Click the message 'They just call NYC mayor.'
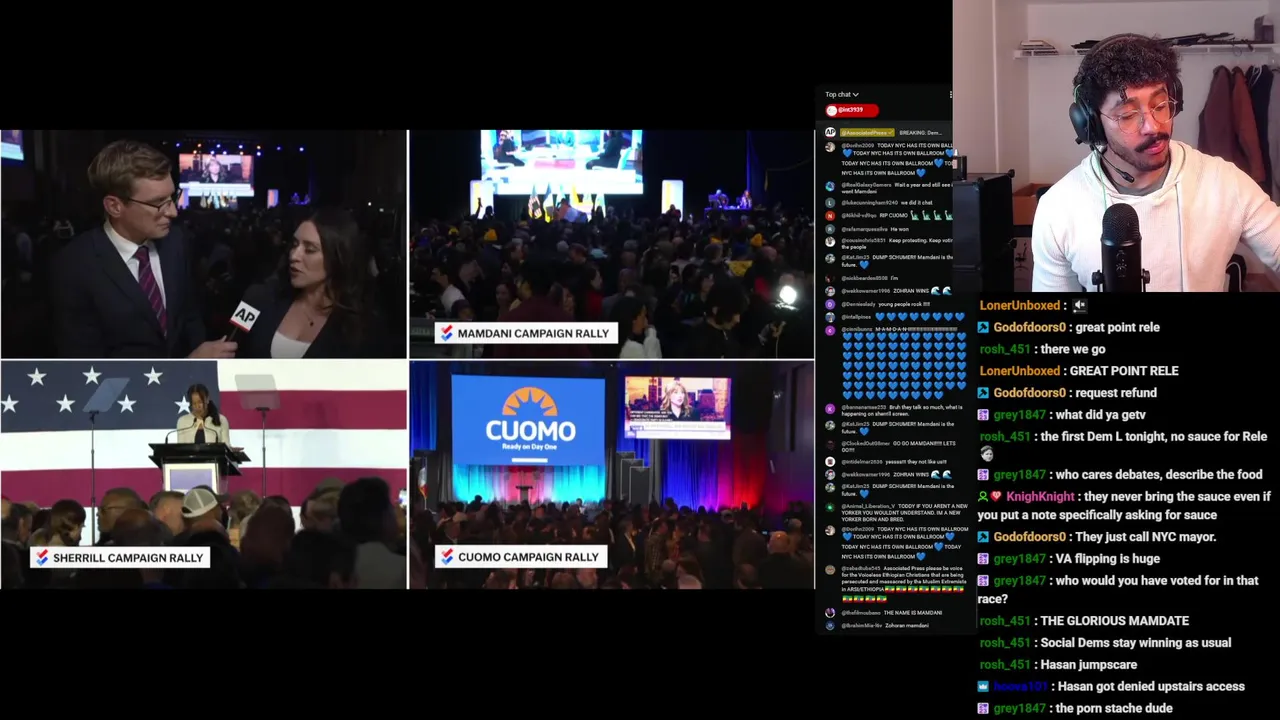 [1145, 537]
